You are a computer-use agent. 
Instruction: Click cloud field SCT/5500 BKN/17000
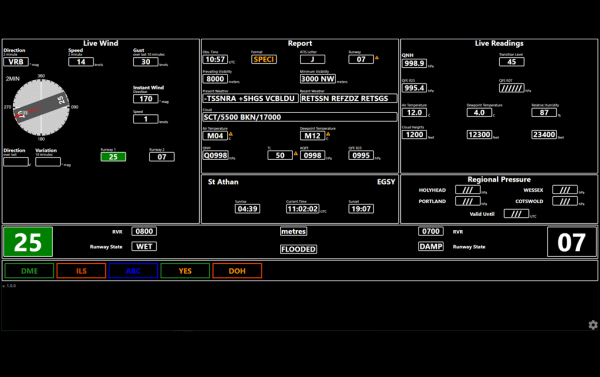(300, 117)
